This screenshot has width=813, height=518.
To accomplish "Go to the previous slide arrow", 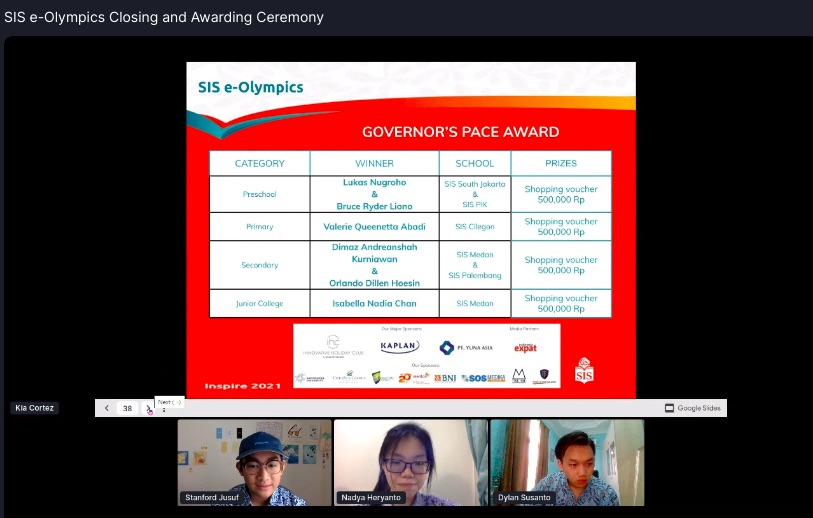I will [107, 408].
